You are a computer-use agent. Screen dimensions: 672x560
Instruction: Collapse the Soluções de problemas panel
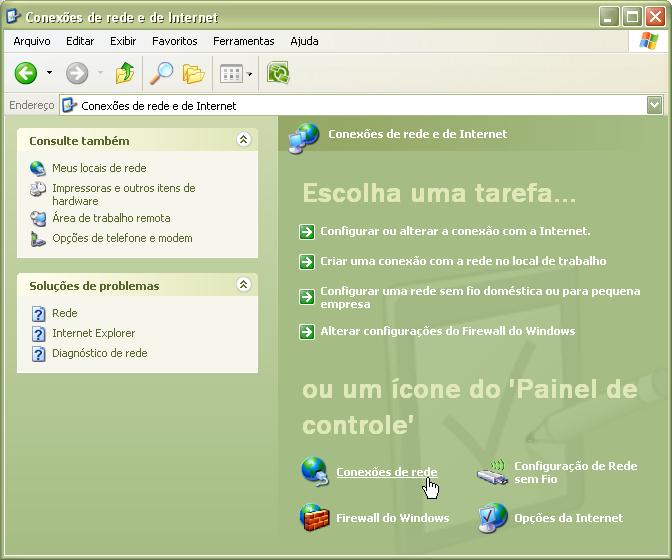click(243, 284)
